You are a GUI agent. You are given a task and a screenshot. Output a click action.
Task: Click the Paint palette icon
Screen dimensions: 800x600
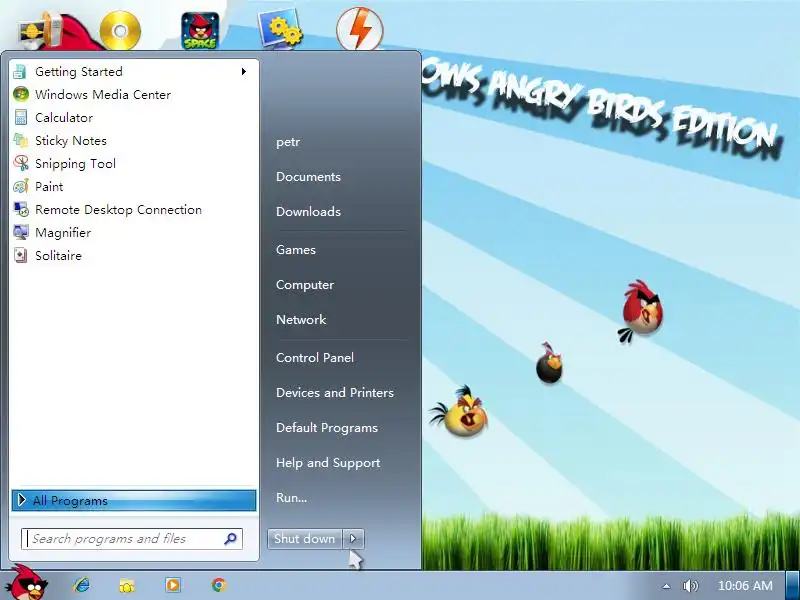pyautogui.click(x=20, y=186)
